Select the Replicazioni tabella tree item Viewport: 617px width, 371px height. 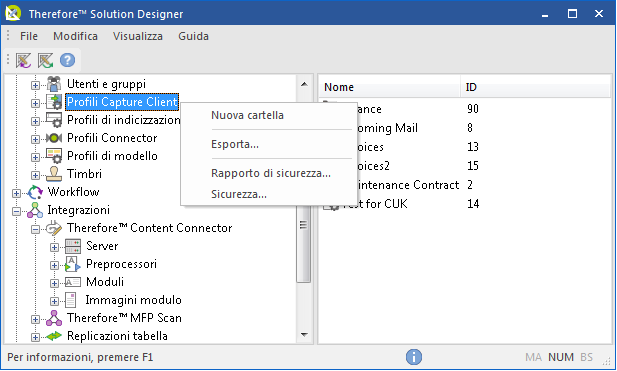[117, 336]
